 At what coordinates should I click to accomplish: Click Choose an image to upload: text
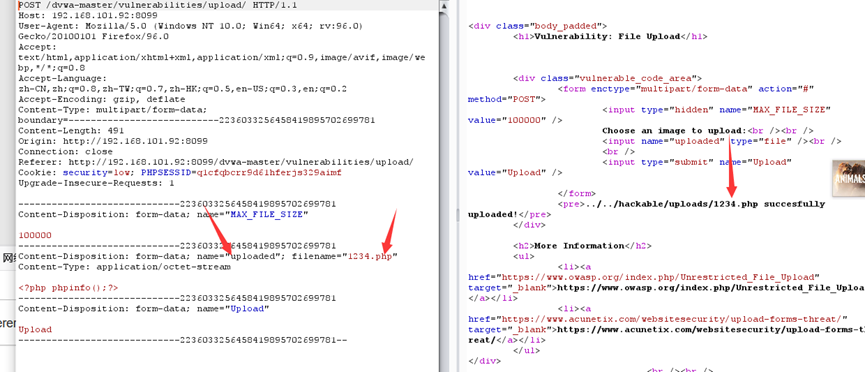point(674,131)
